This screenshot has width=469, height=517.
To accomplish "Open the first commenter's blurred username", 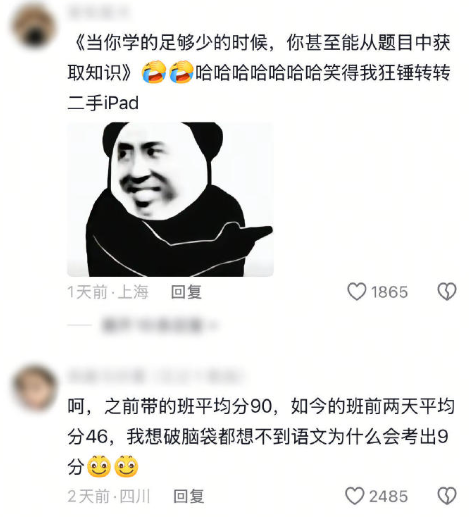I will 98,13.
